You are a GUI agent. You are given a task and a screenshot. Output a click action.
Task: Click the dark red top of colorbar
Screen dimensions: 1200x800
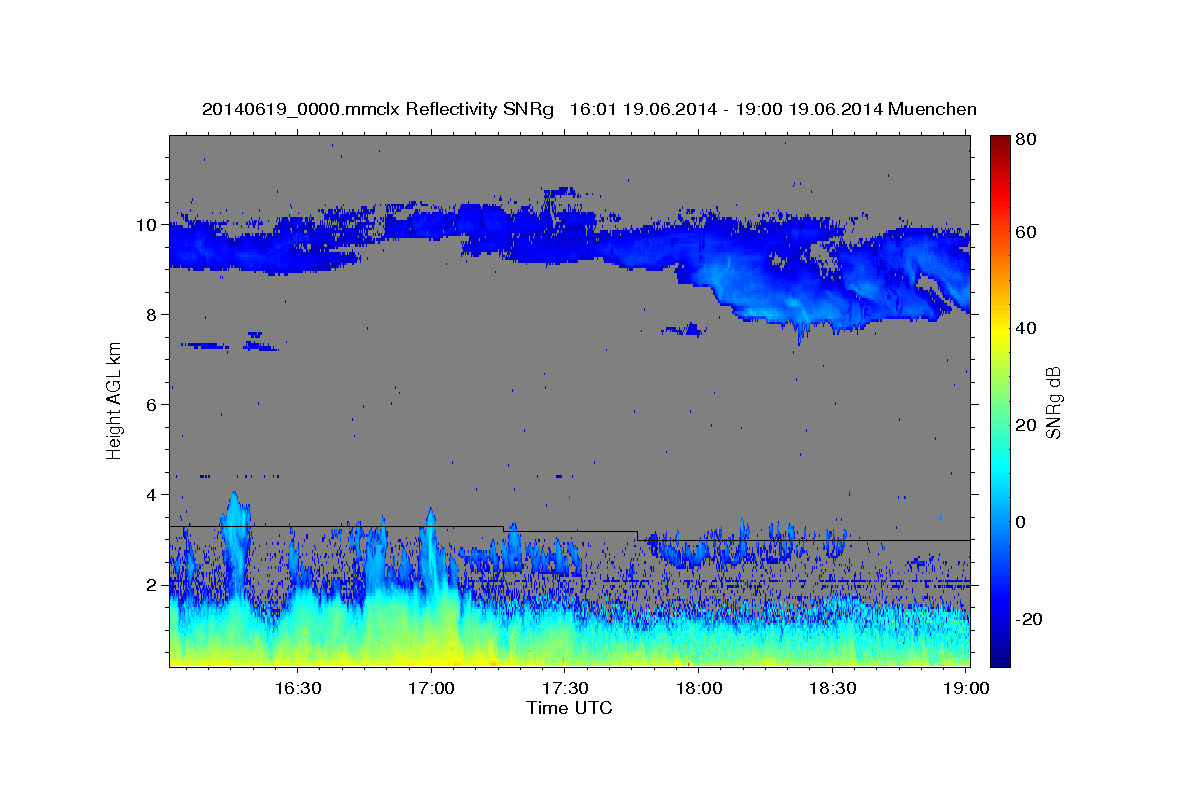coord(1000,142)
